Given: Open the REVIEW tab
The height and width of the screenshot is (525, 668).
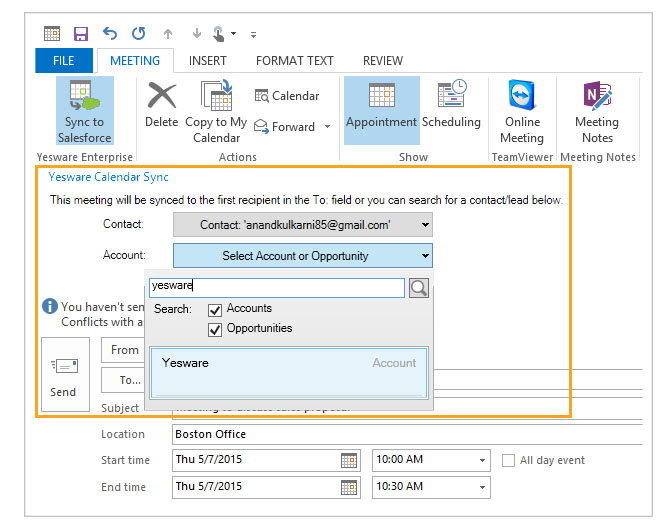Looking at the screenshot, I should tap(383, 61).
